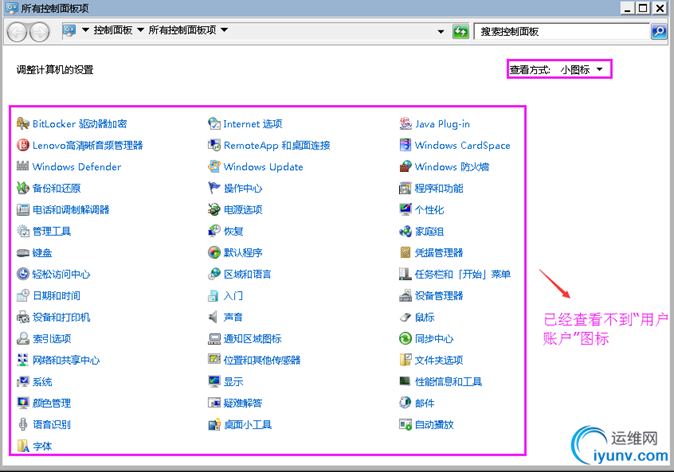Open the 恢复 icon
This screenshot has height=472, width=674.
click(x=214, y=231)
